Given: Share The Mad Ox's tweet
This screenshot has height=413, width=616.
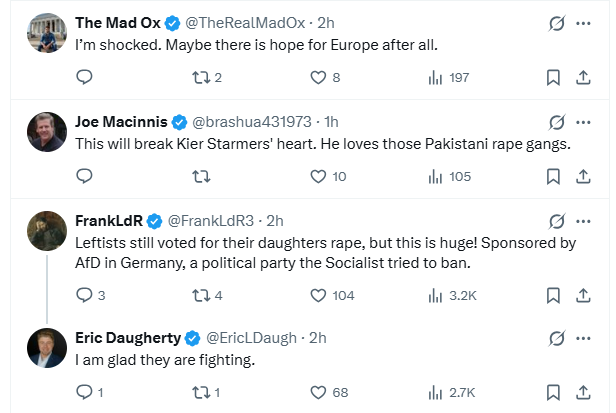Looking at the screenshot, I should coord(583,77).
